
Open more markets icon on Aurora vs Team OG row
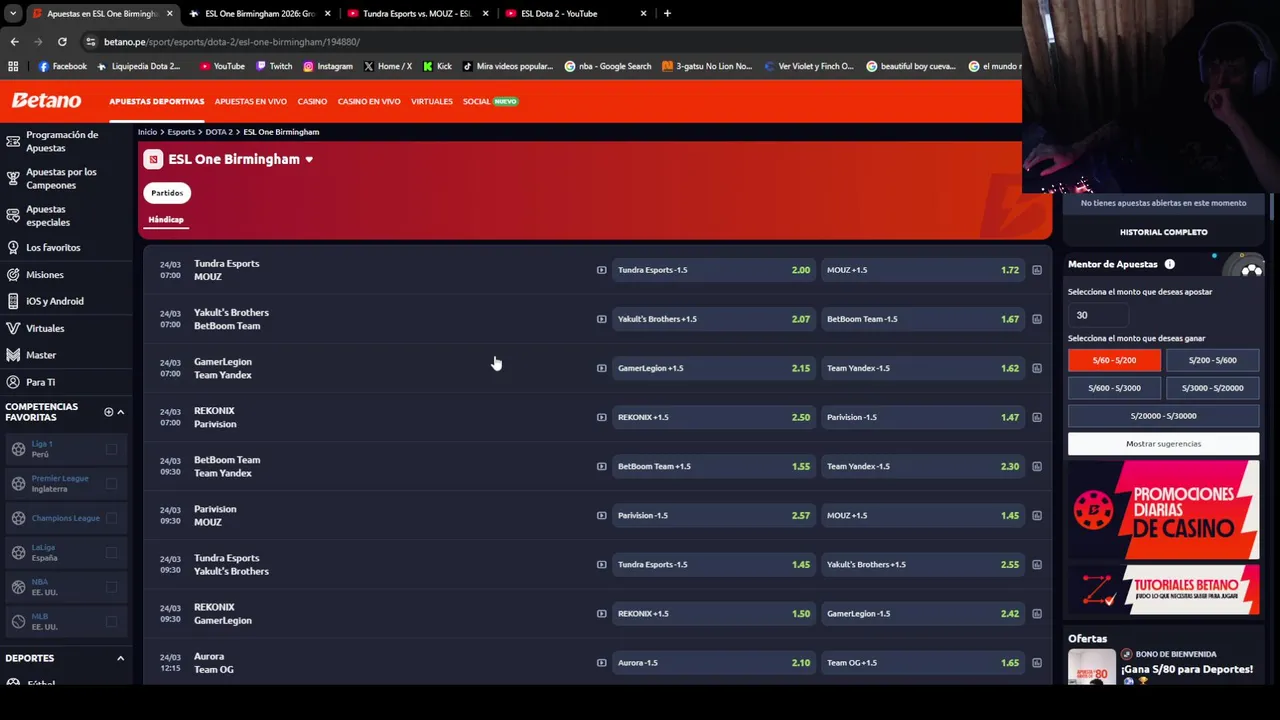(x=1037, y=663)
